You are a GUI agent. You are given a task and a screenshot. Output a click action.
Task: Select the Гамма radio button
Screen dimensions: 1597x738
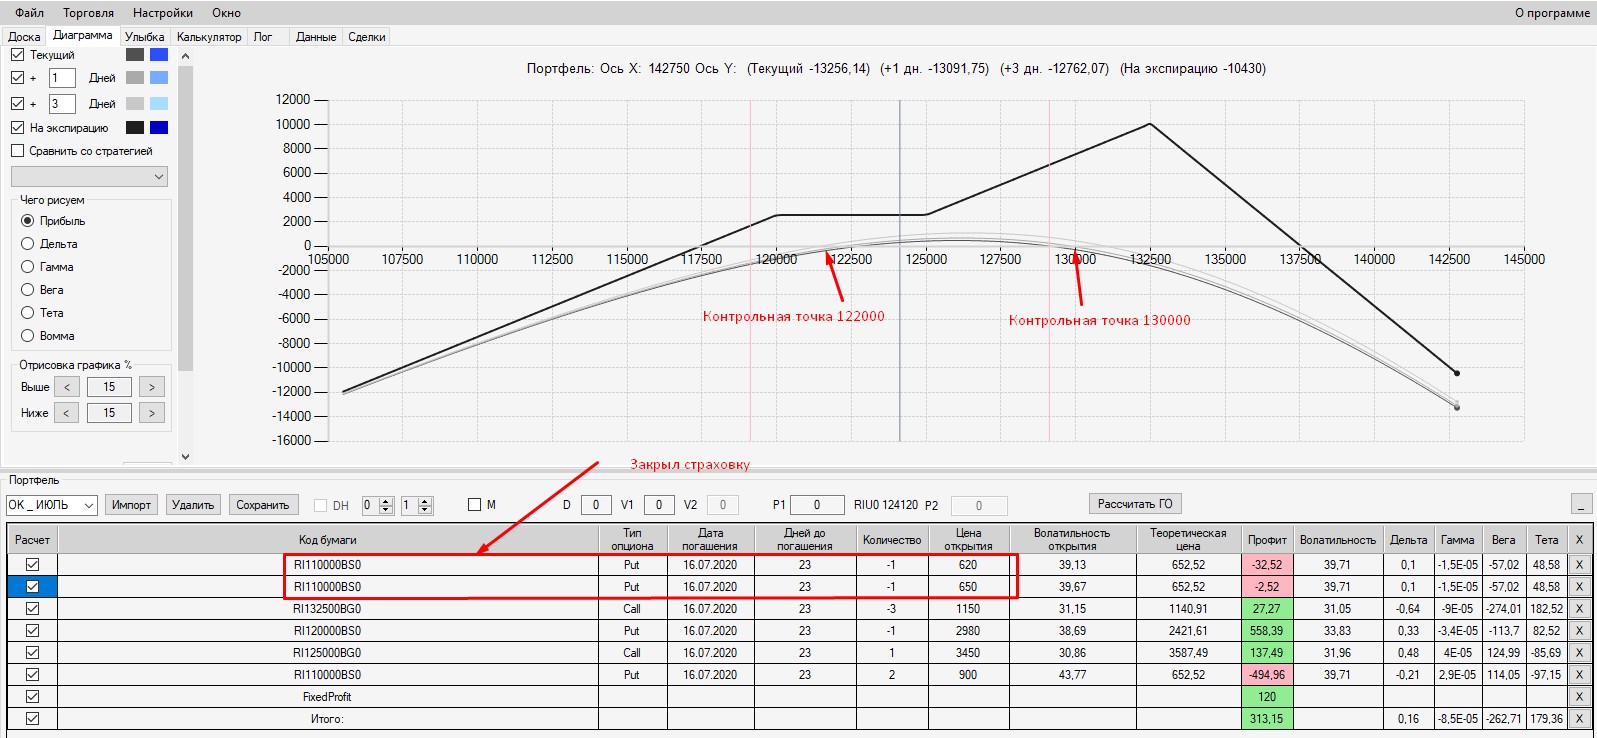click(28, 267)
